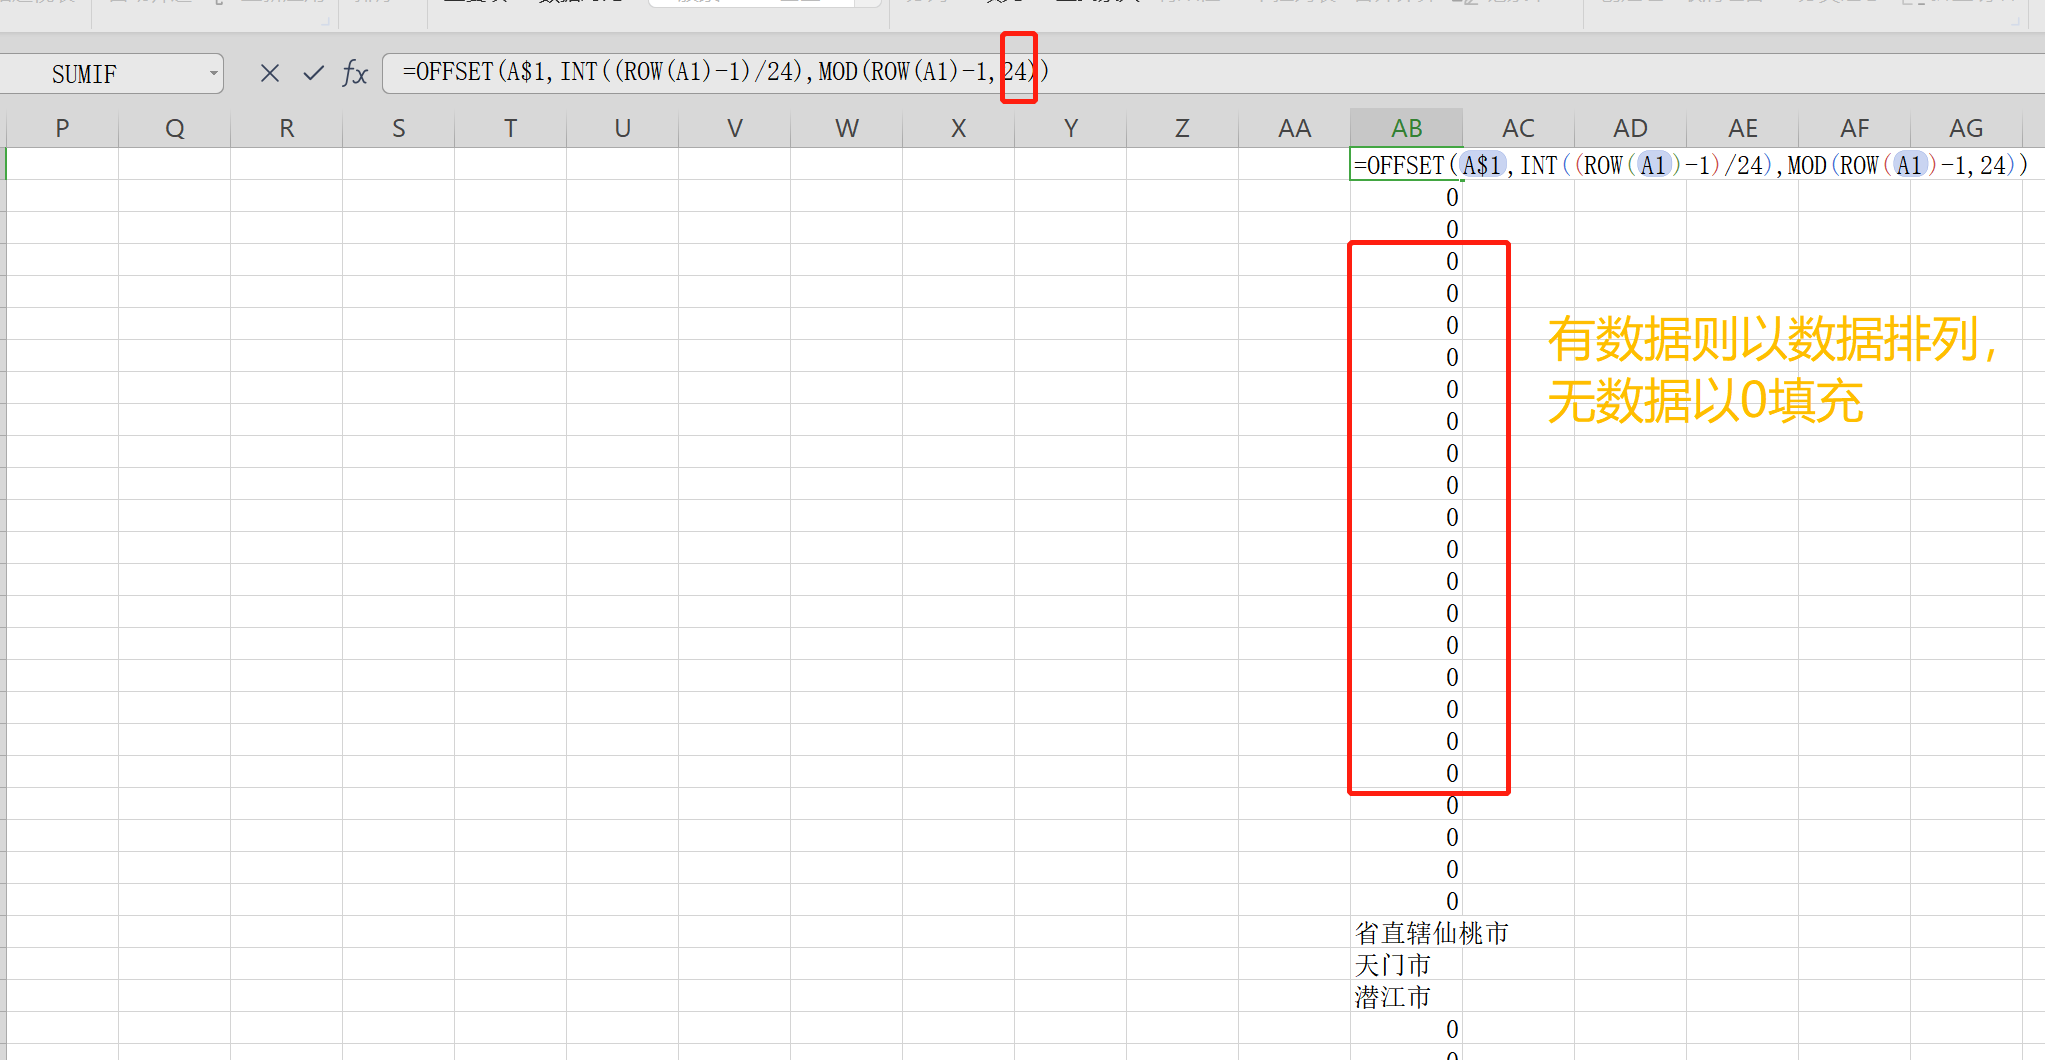The image size is (2045, 1060).
Task: Select column P header
Action: [62, 128]
